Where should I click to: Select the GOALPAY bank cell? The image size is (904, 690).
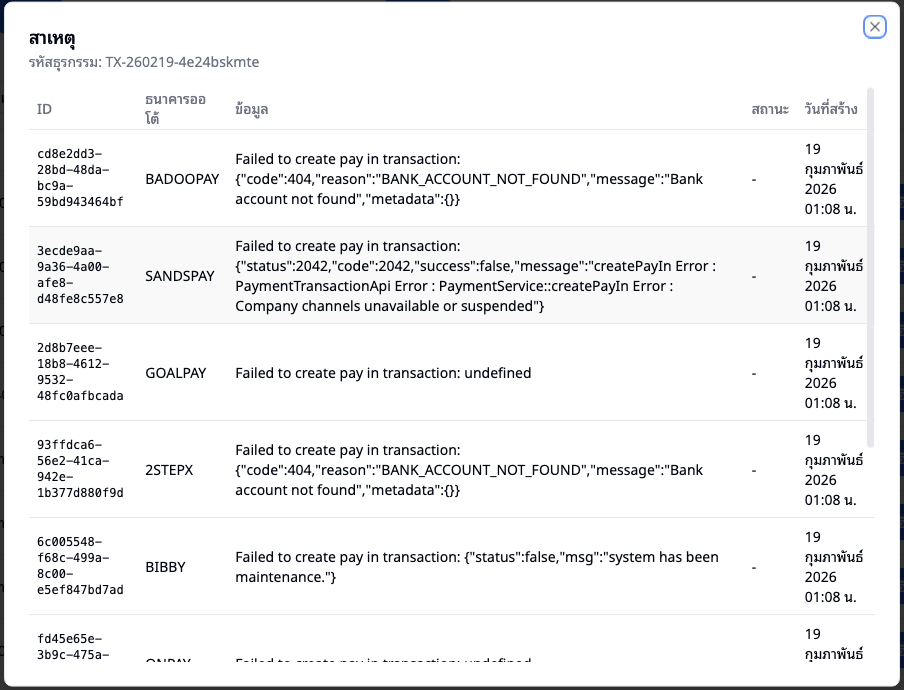pyautogui.click(x=176, y=373)
